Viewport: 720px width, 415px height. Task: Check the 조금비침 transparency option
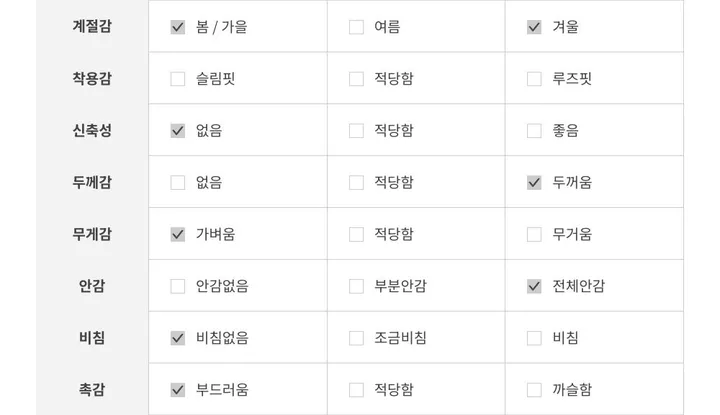click(x=356, y=338)
